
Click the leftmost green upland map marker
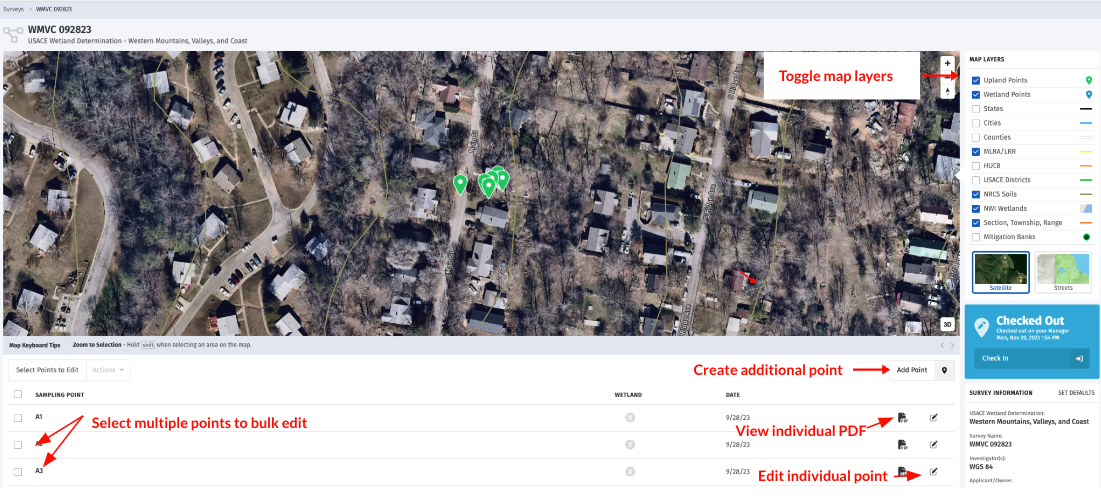(x=460, y=183)
